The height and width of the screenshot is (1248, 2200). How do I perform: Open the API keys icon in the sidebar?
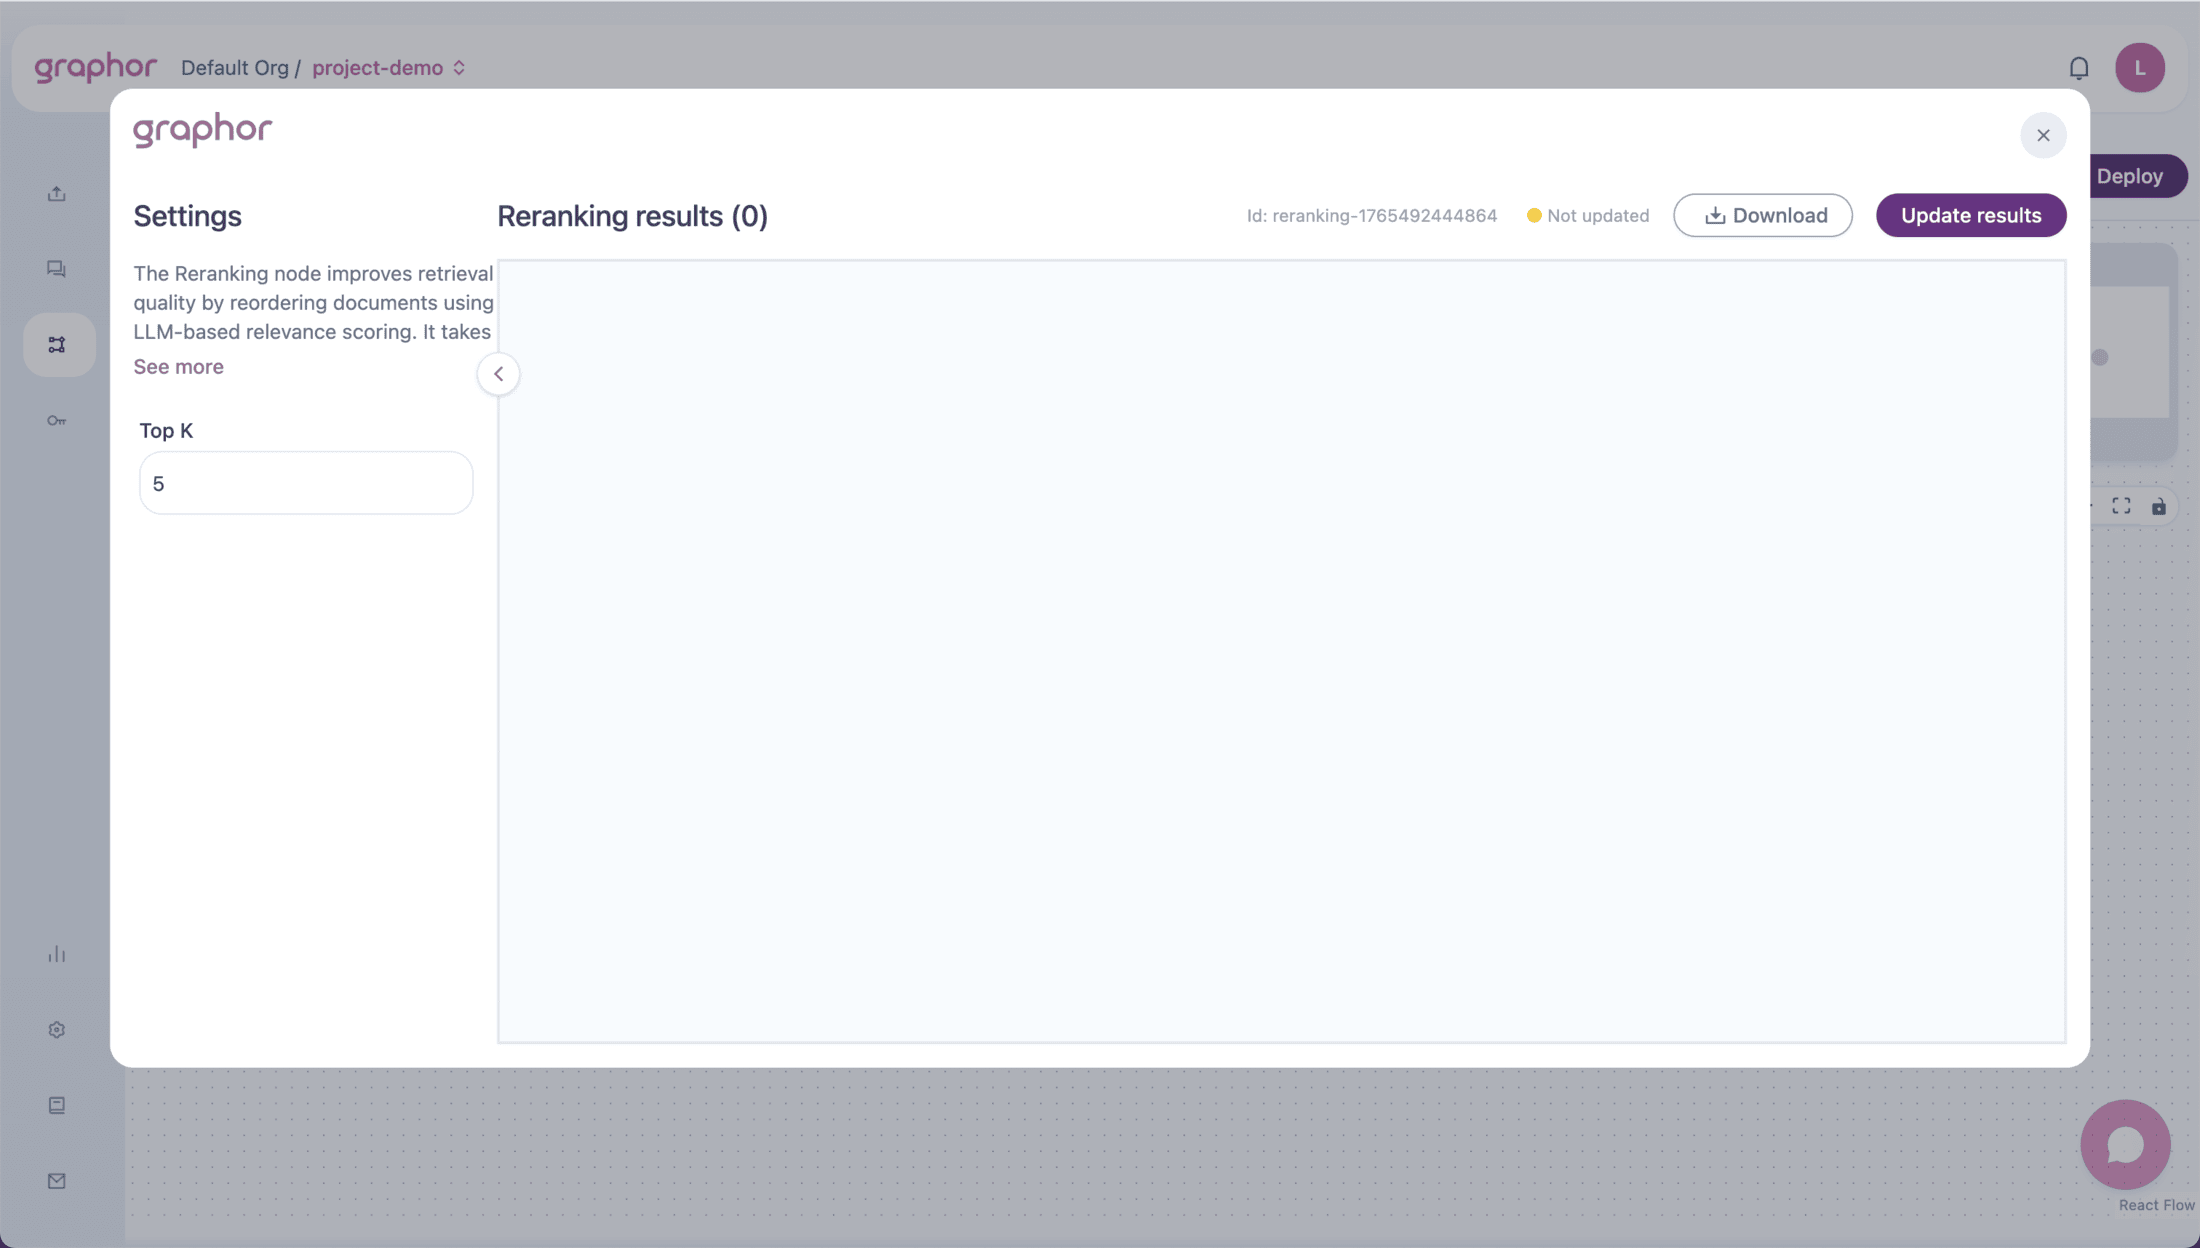pyautogui.click(x=57, y=420)
